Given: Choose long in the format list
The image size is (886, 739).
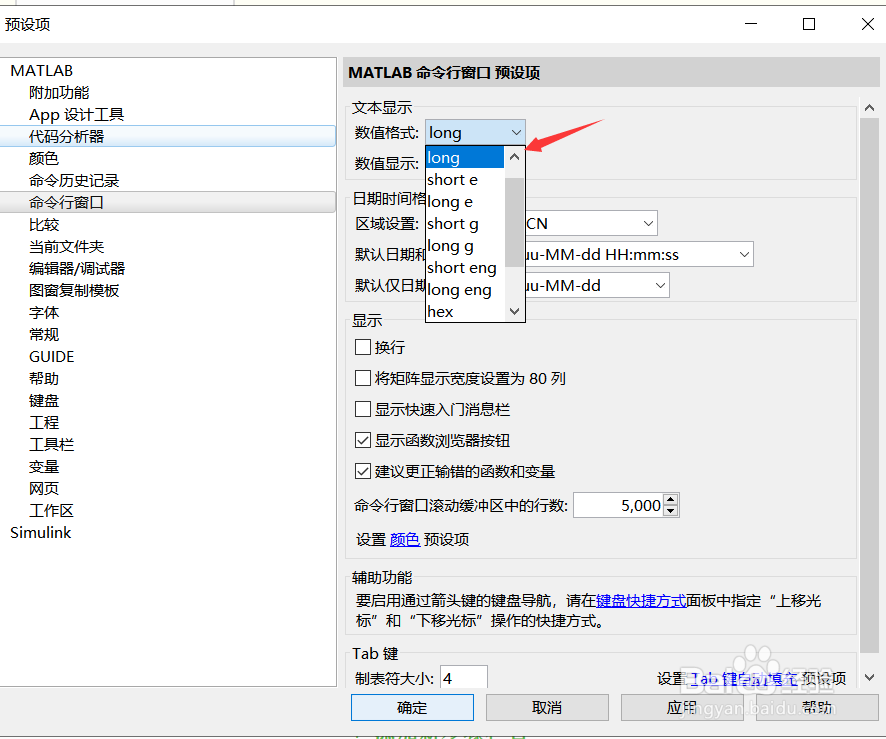Looking at the screenshot, I should pyautogui.click(x=464, y=158).
